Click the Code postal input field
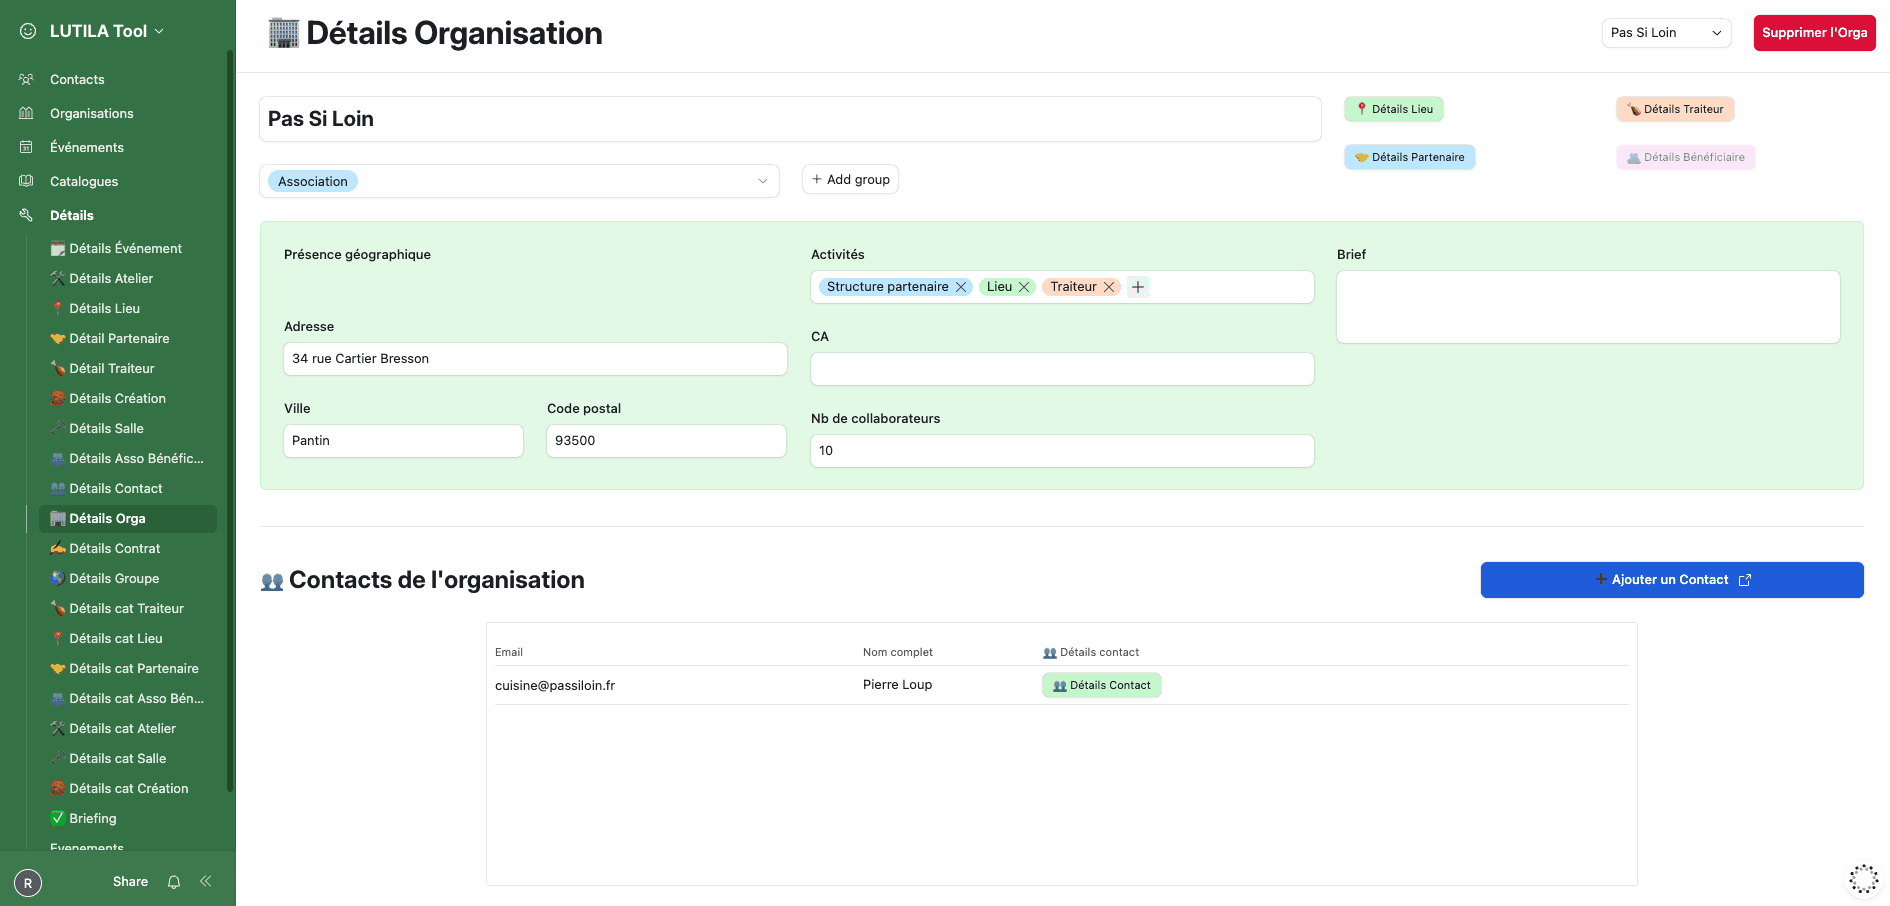Viewport: 1890px width, 906px height. click(666, 441)
